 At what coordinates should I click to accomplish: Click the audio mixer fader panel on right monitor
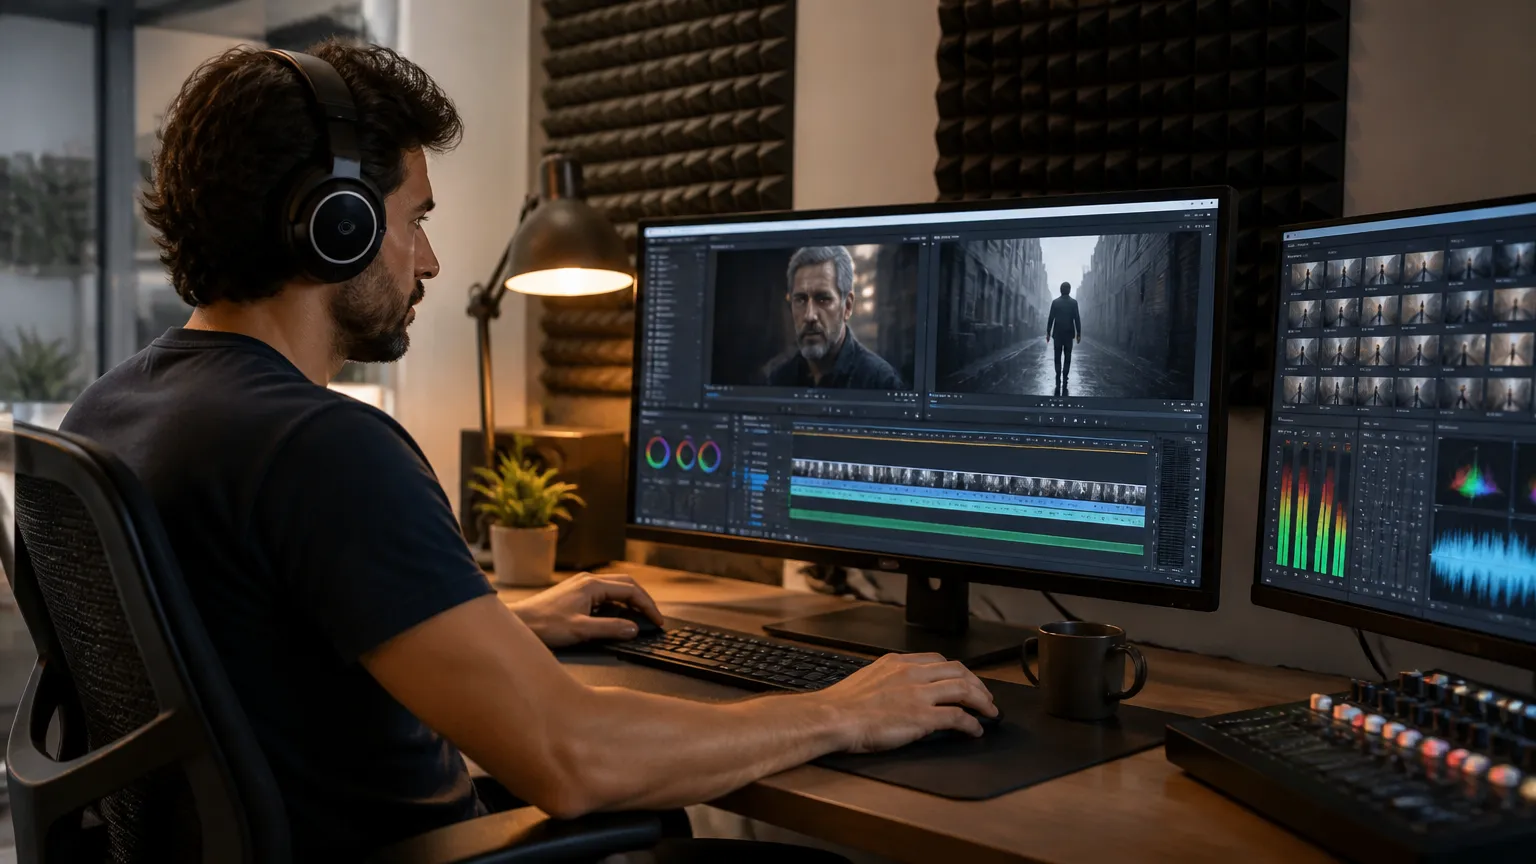1392,512
